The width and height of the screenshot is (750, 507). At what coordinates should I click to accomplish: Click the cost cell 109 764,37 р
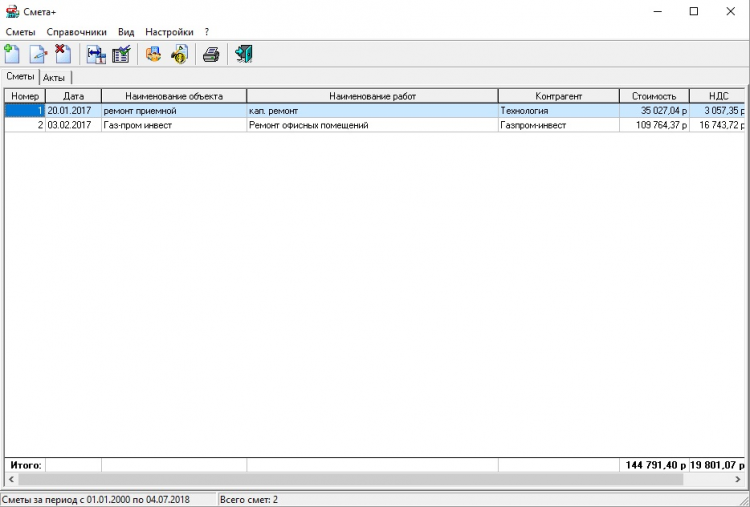pyautogui.click(x=654, y=125)
